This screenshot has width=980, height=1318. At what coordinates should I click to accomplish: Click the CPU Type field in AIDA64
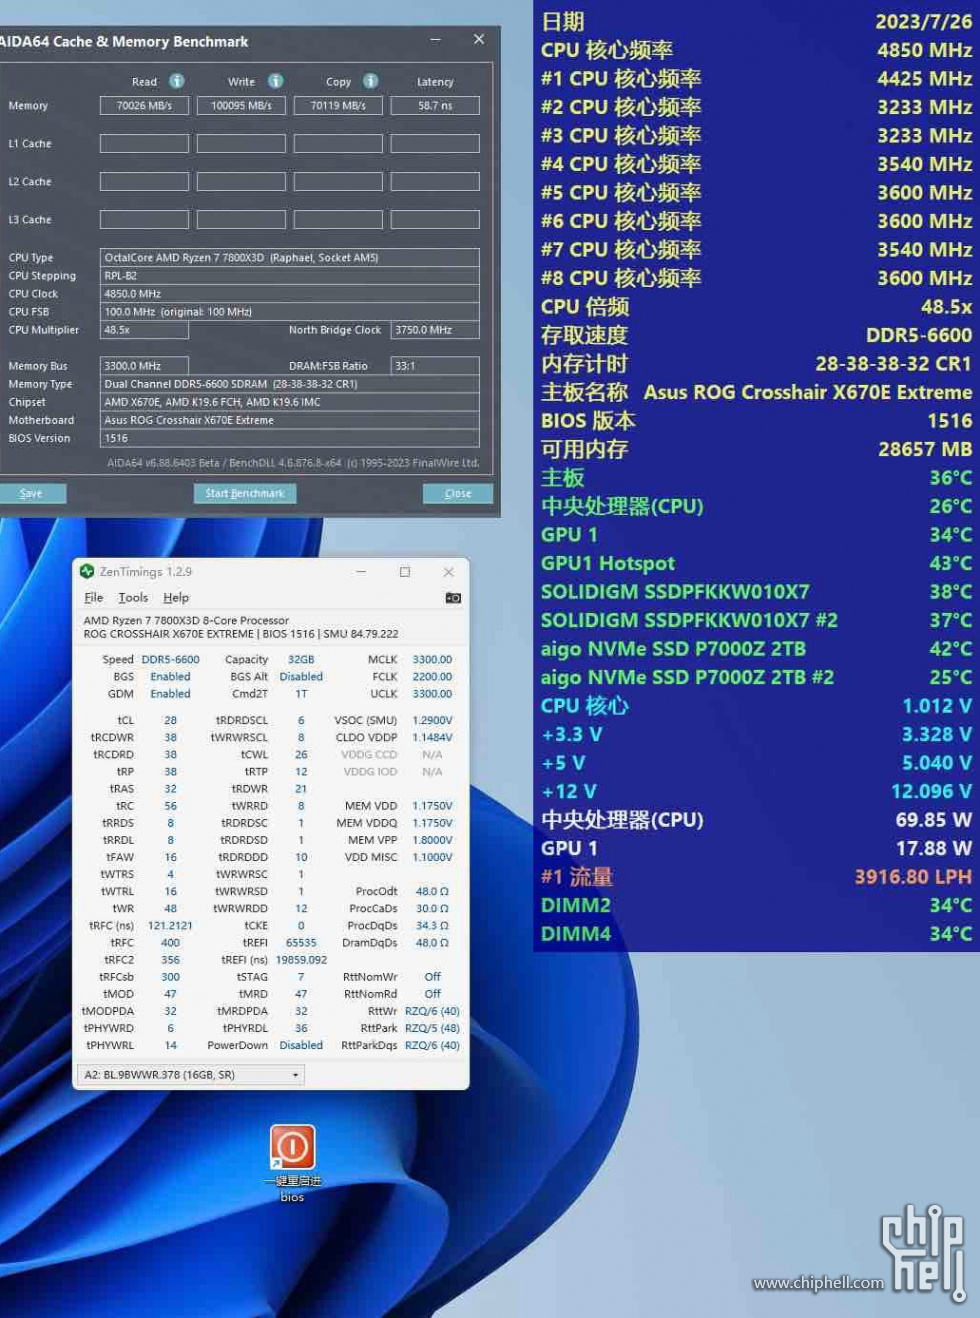pos(290,257)
